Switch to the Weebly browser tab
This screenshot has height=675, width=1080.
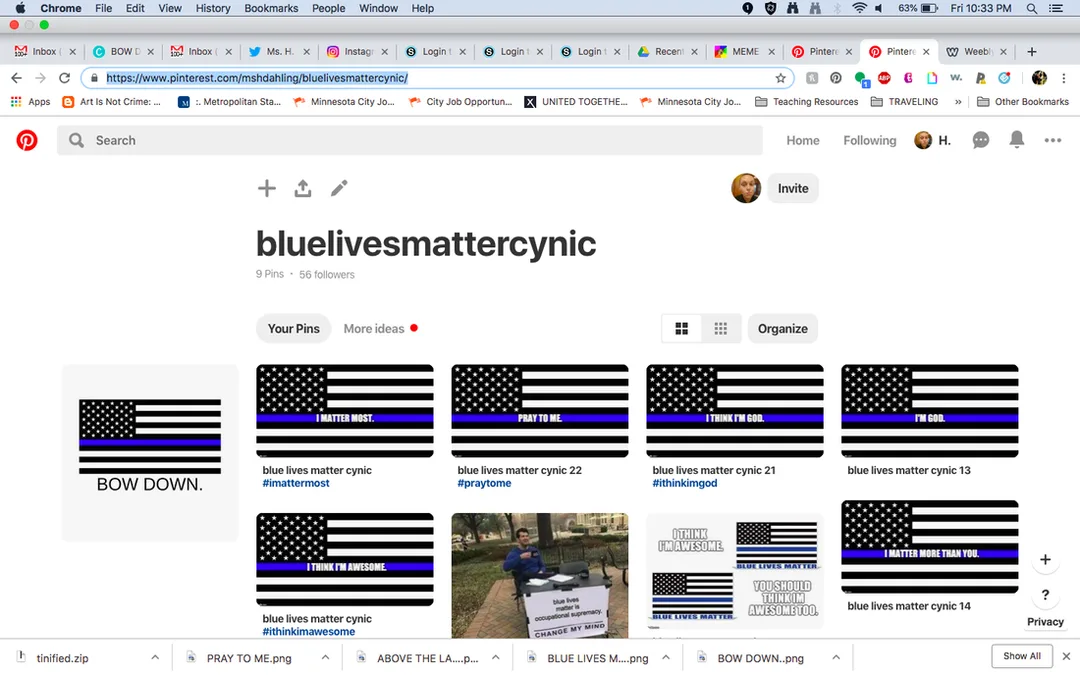coord(977,52)
